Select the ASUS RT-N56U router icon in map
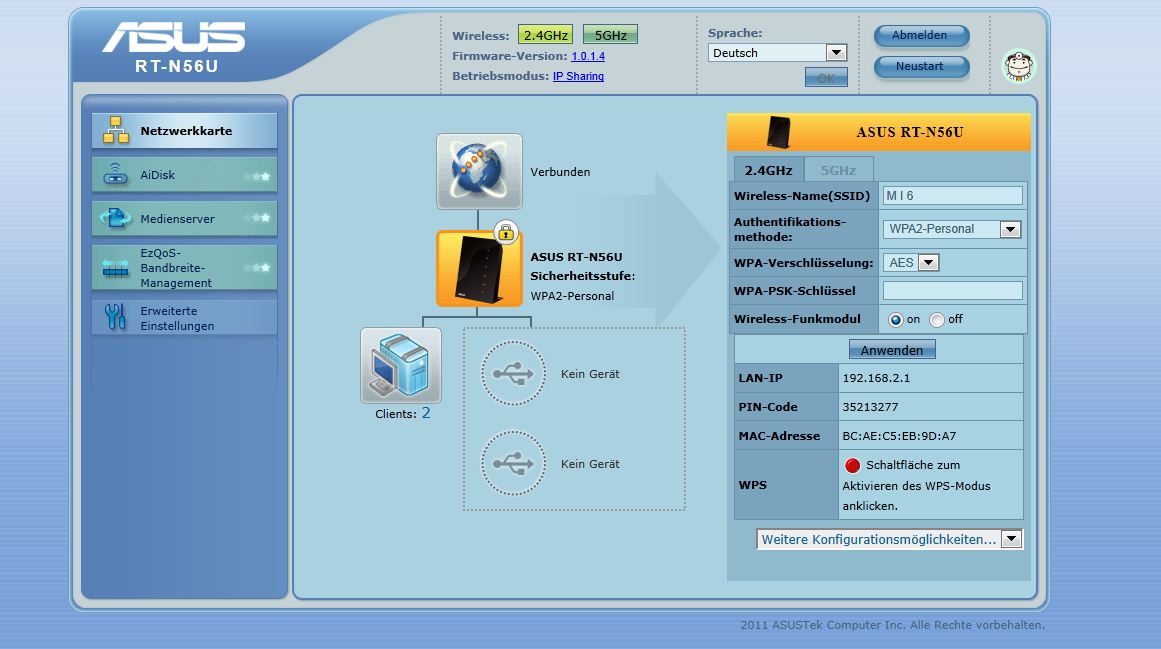 [x=478, y=269]
